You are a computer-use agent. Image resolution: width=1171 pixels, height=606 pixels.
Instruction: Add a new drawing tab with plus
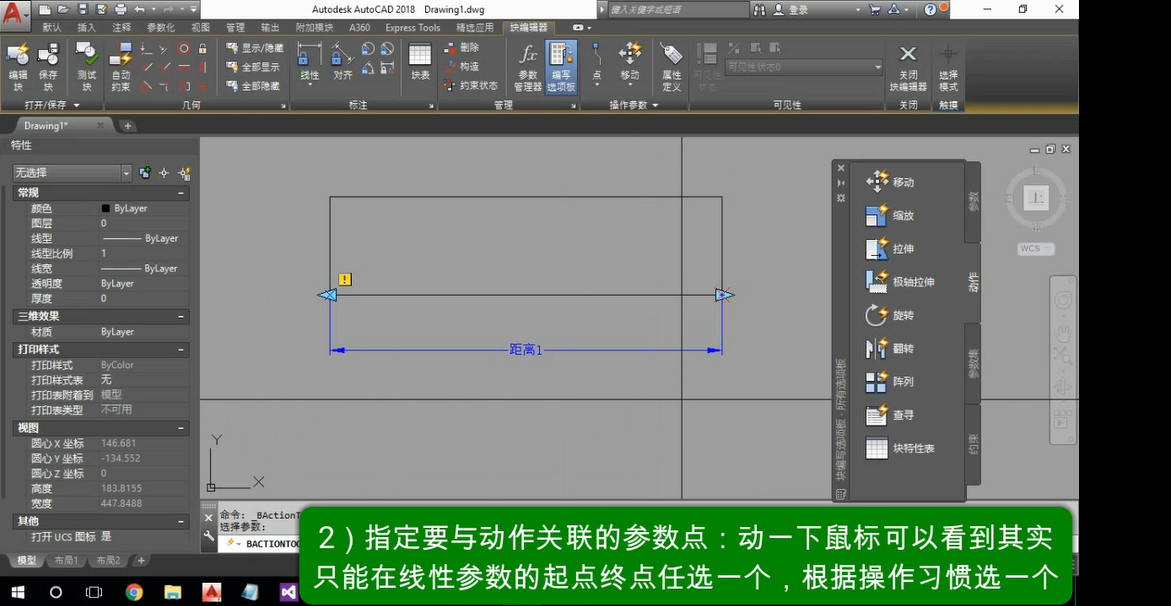point(128,126)
